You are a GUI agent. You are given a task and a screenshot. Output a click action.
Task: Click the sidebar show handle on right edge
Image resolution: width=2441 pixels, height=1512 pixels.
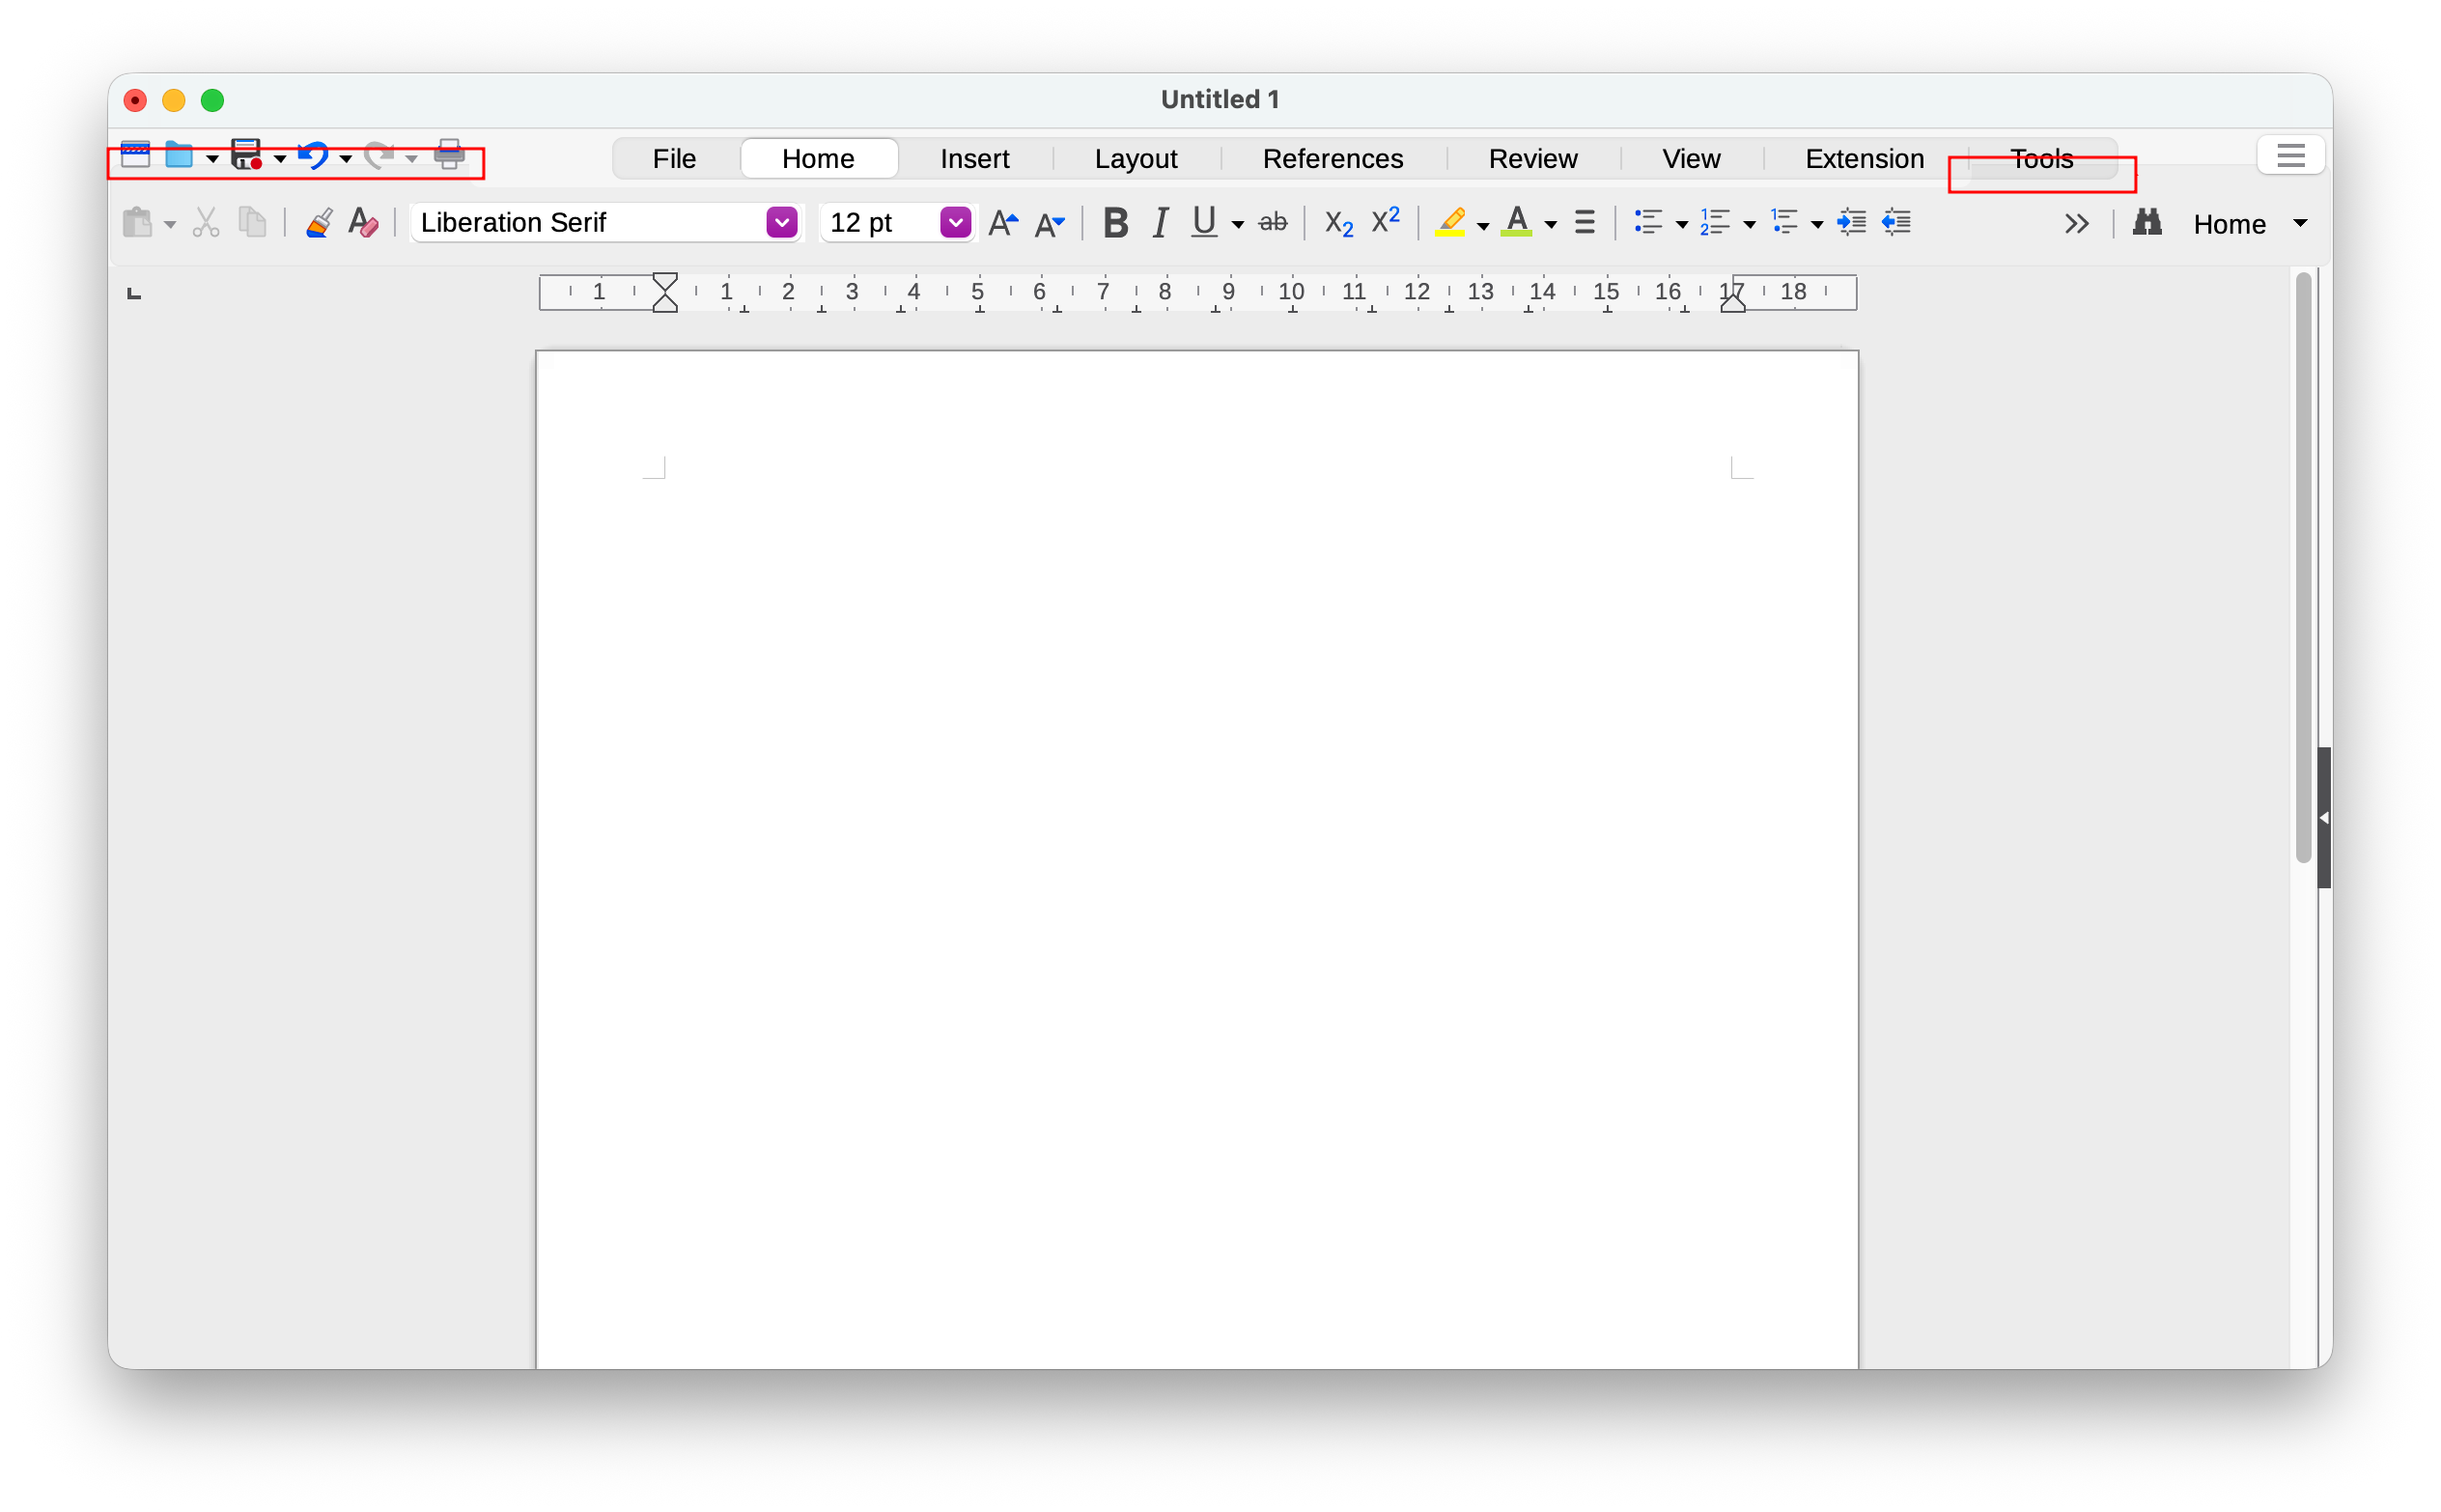(2324, 817)
